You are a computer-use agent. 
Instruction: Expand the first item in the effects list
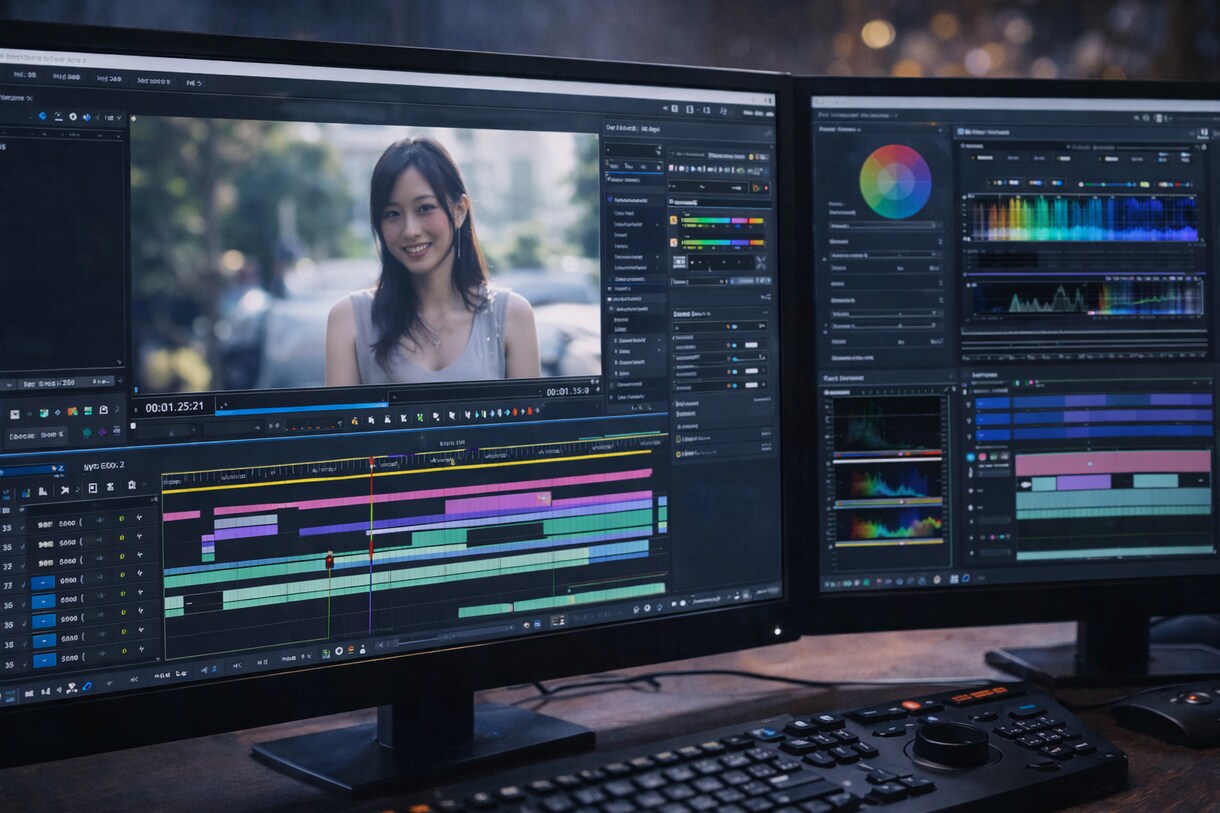point(635,199)
